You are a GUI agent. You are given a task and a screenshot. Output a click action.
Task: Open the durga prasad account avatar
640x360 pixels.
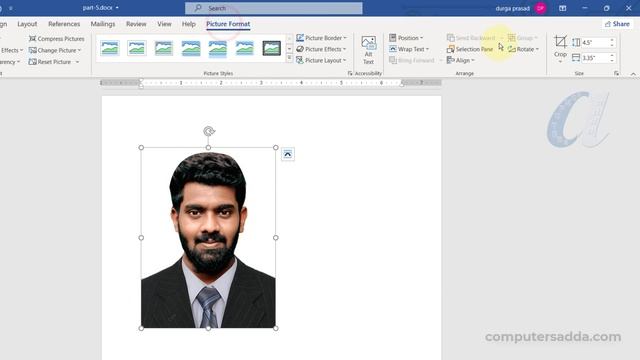(x=540, y=8)
